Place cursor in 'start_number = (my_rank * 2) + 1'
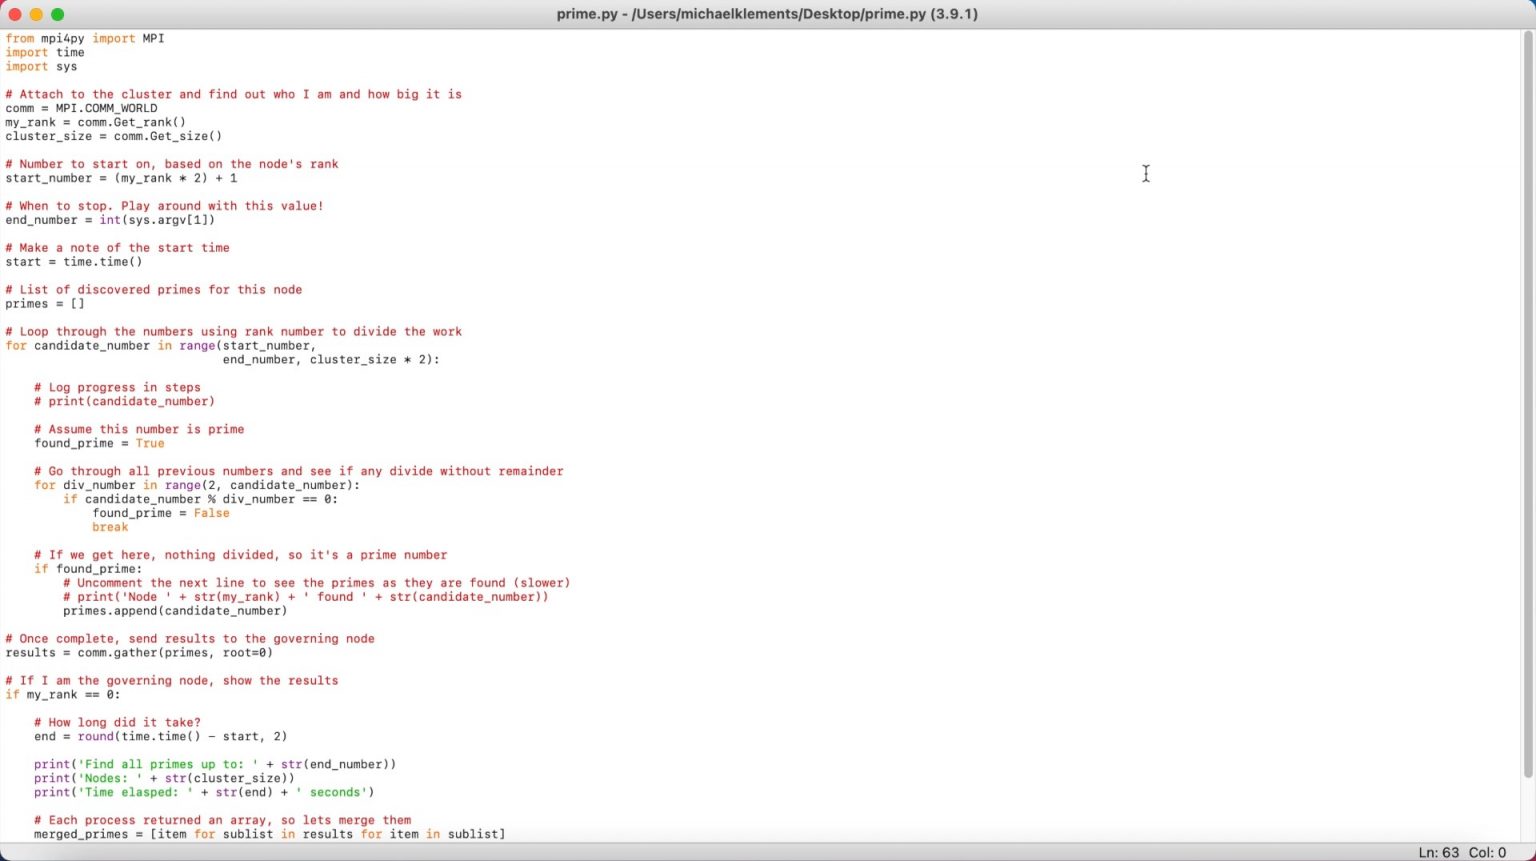1536x861 pixels. 121,179
